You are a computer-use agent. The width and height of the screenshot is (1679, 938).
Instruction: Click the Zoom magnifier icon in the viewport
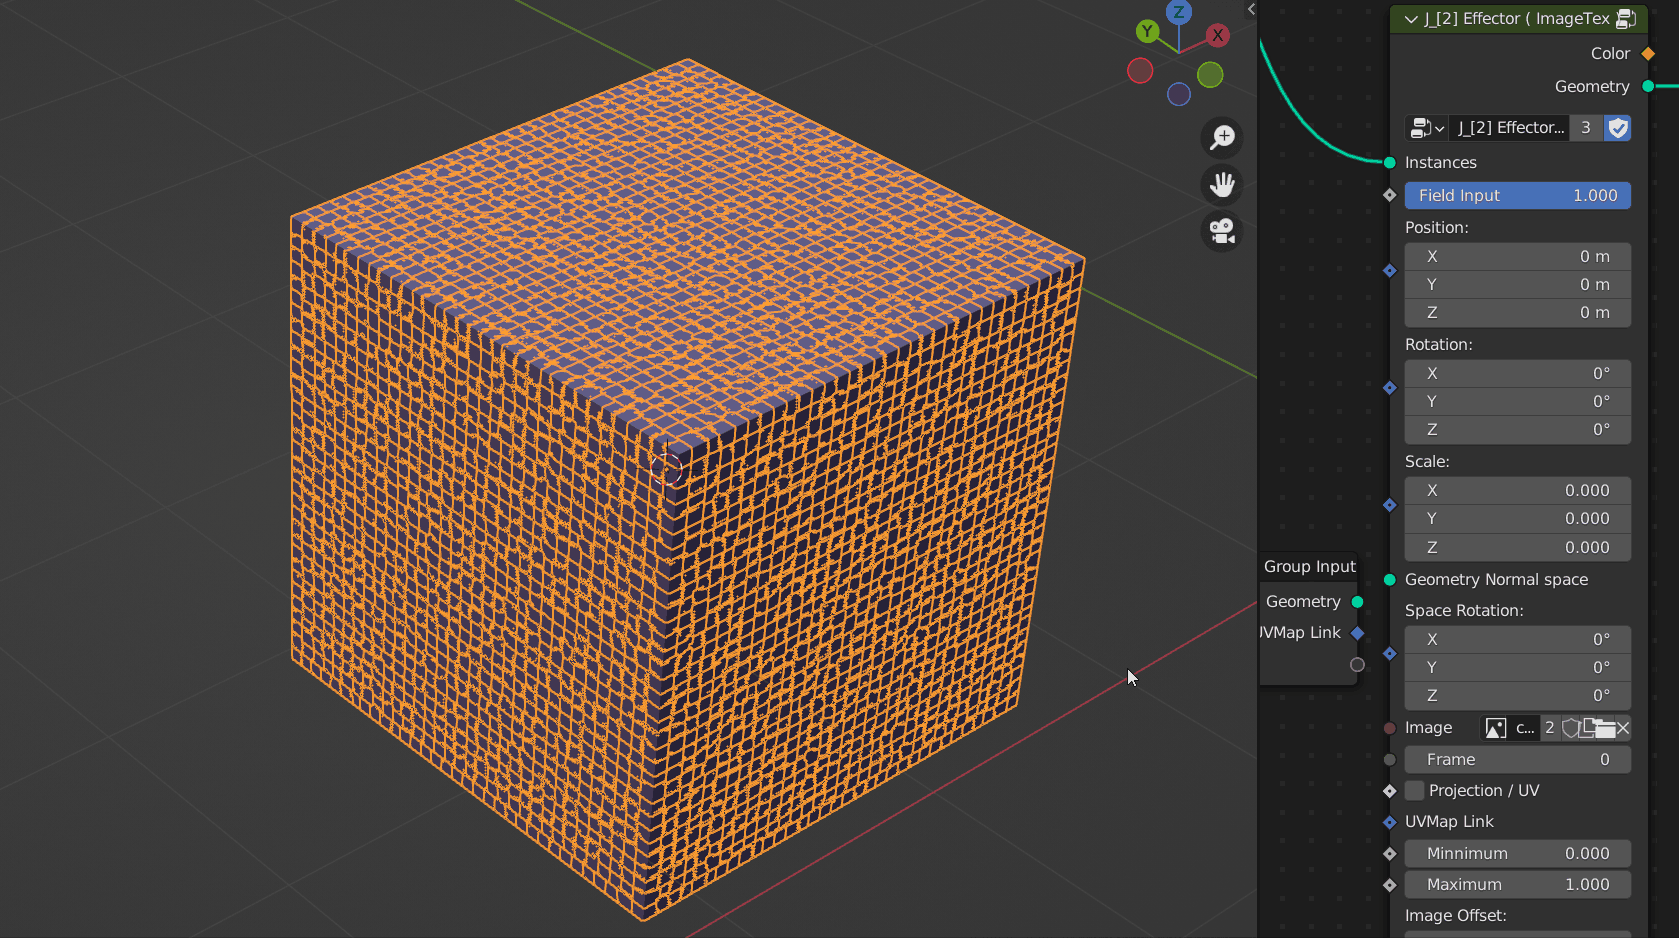[1221, 138]
